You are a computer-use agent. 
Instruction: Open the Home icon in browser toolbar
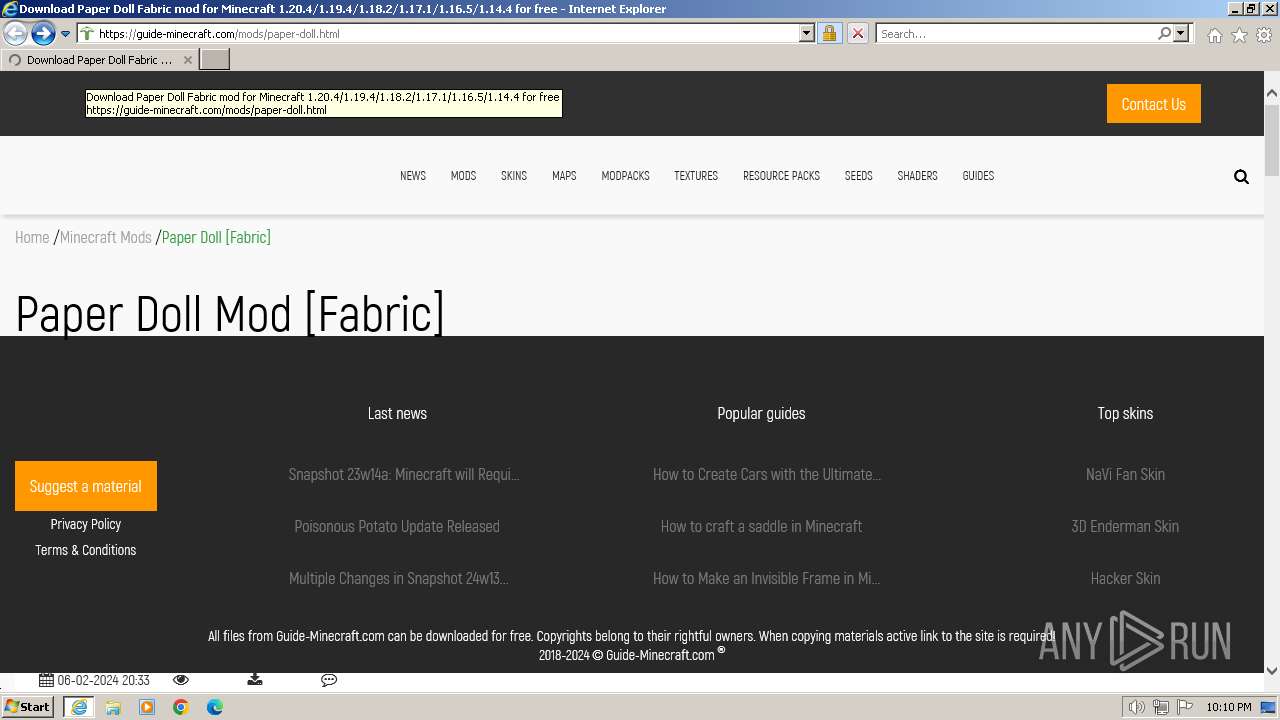[x=1214, y=35]
